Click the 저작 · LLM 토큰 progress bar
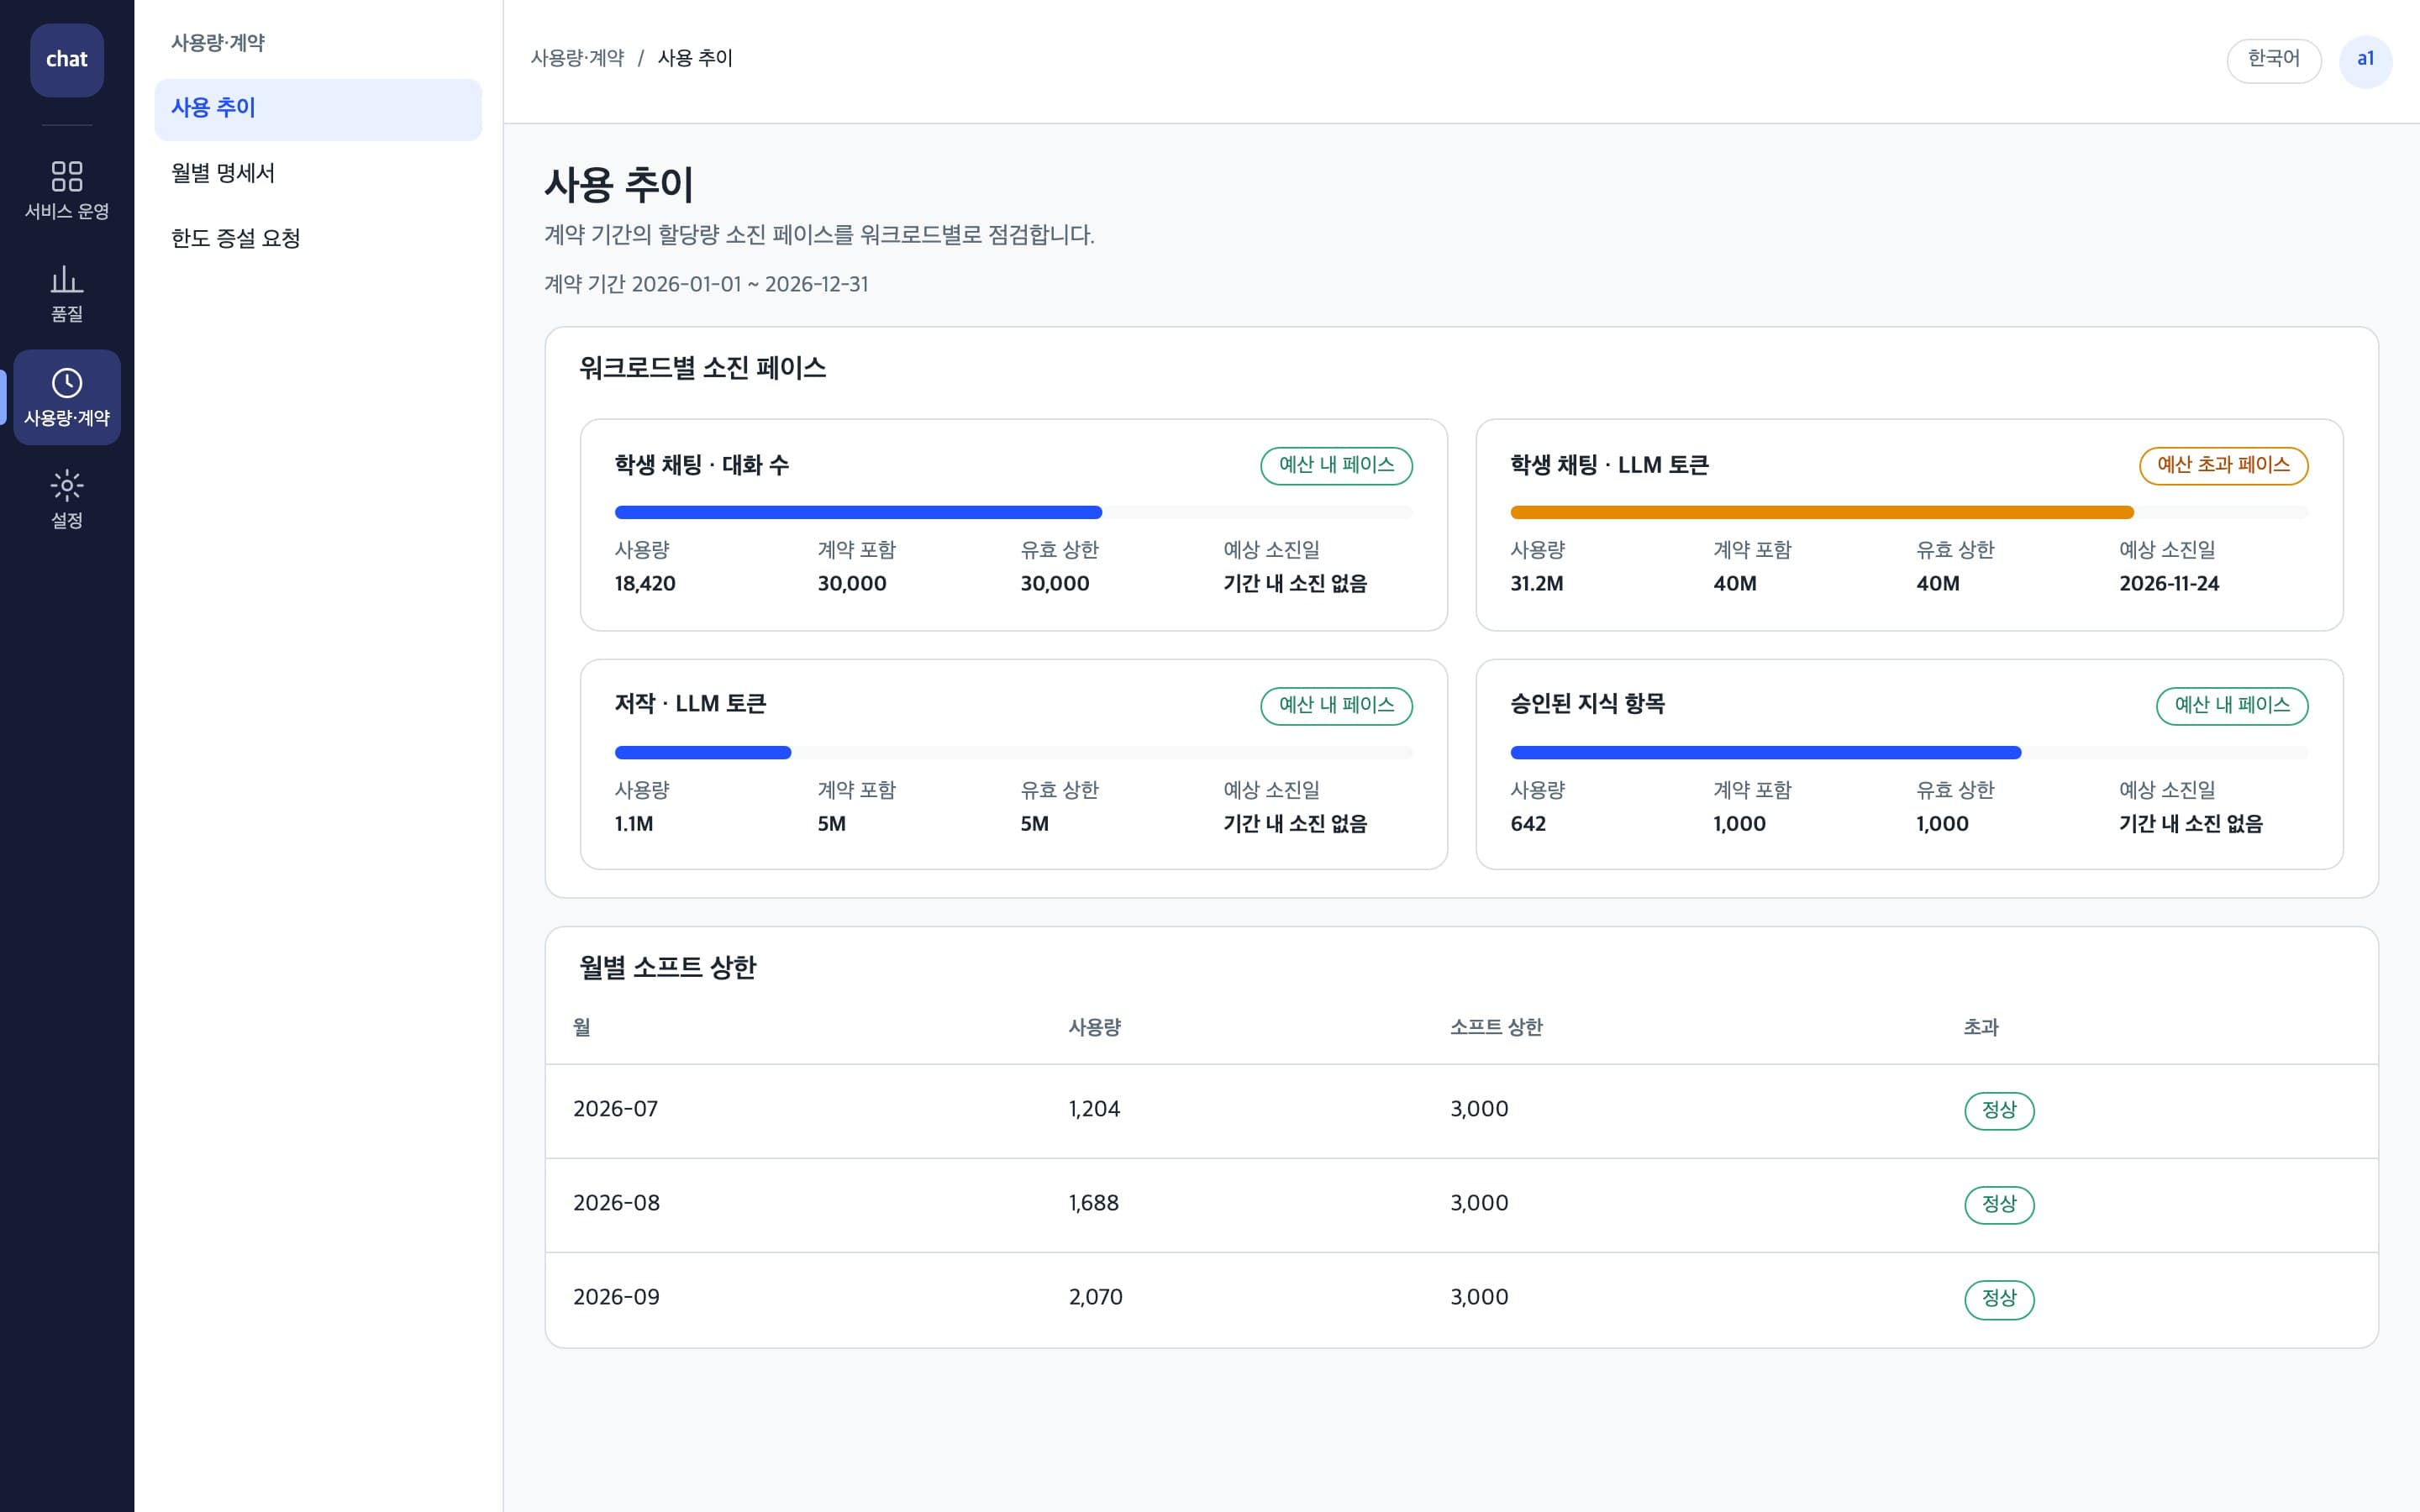Image resolution: width=2420 pixels, height=1512 pixels. pyautogui.click(x=1013, y=752)
